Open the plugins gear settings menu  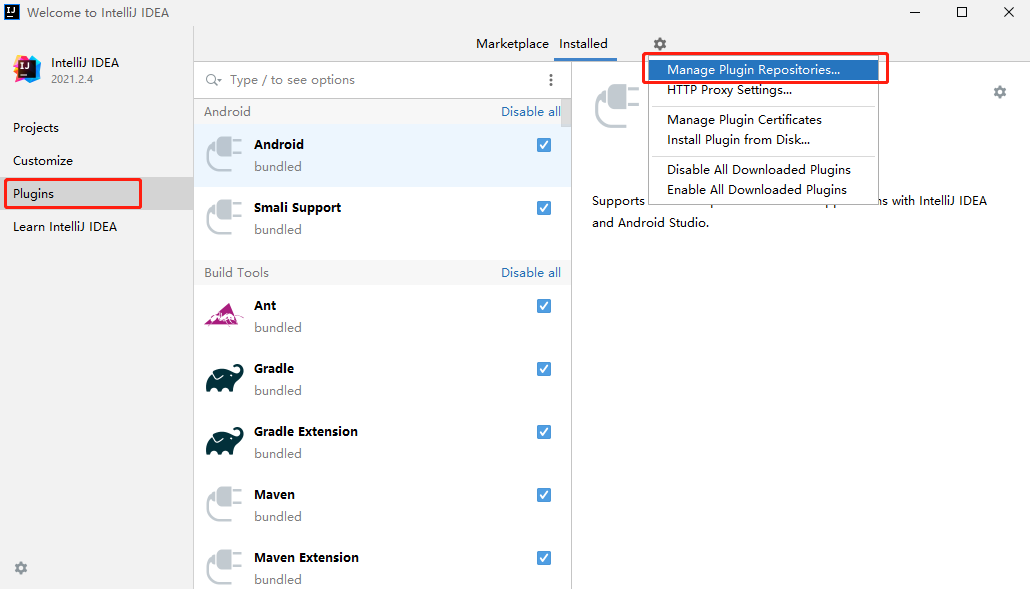coord(660,44)
